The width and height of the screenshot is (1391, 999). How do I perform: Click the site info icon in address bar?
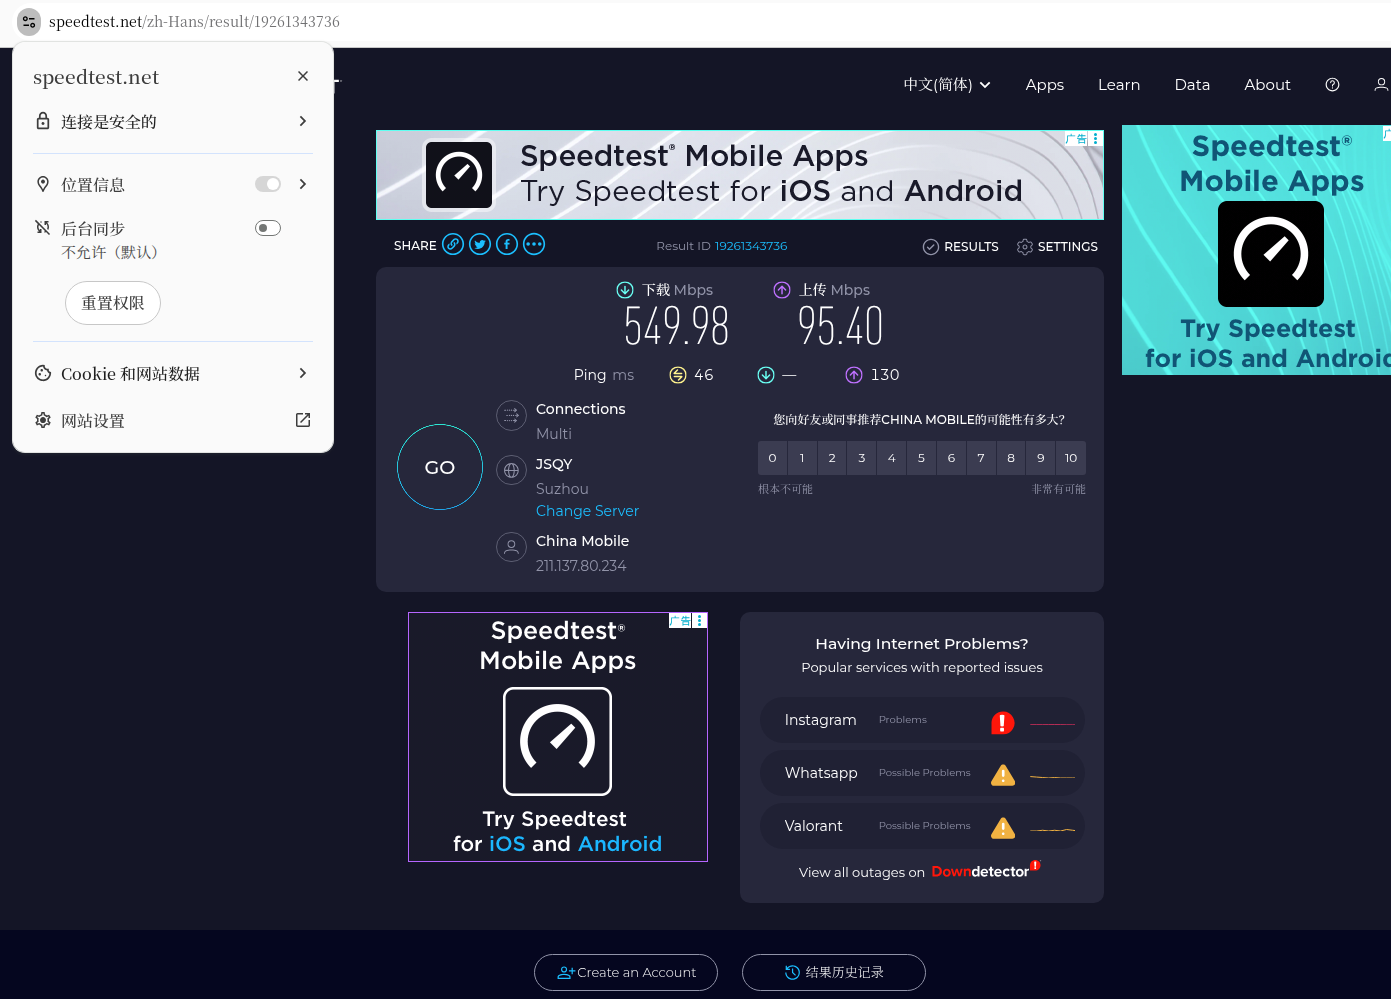(x=29, y=21)
